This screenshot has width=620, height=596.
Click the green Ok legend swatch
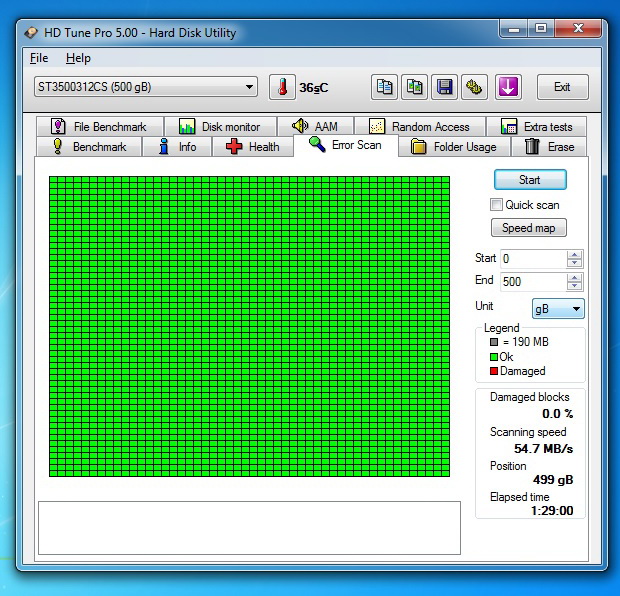pyautogui.click(x=494, y=357)
